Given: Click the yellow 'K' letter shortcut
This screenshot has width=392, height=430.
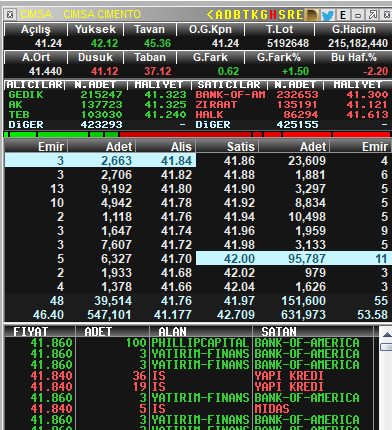Looking at the screenshot, I should (255, 15).
